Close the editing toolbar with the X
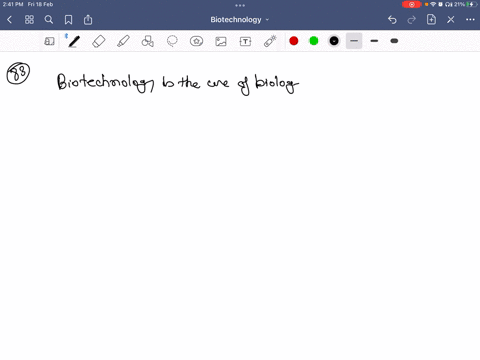The image size is (480, 360). pos(451,20)
